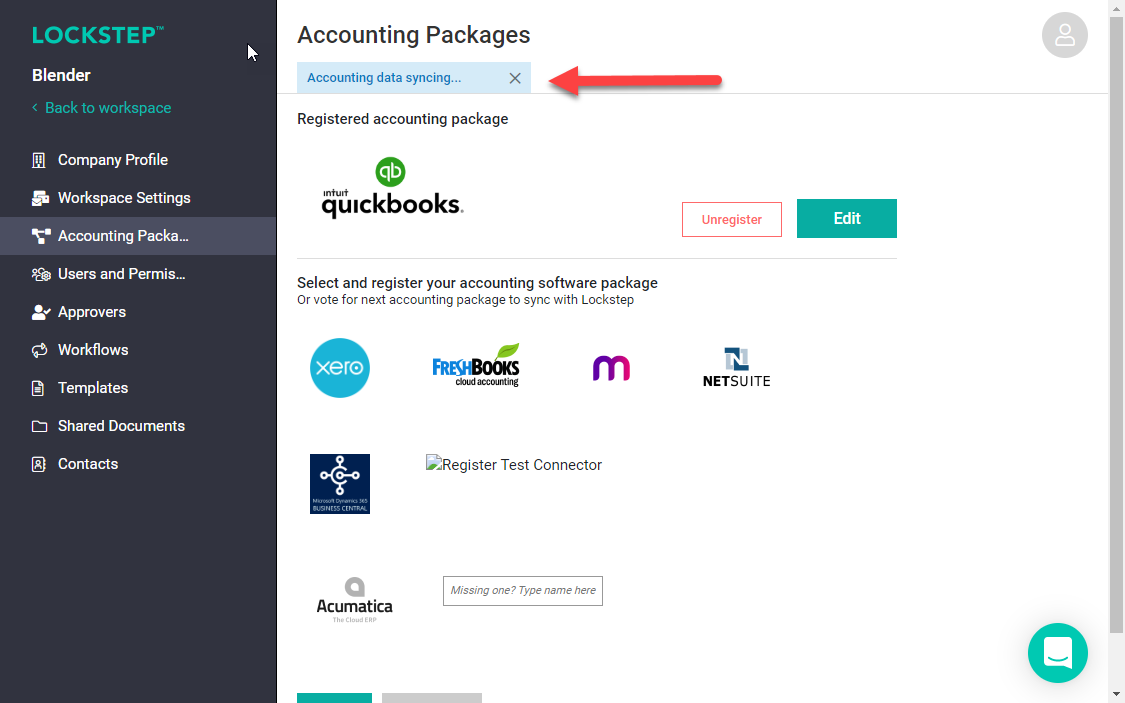Click the Unregister button
Screen dimensions: 1125x703
pos(731,219)
